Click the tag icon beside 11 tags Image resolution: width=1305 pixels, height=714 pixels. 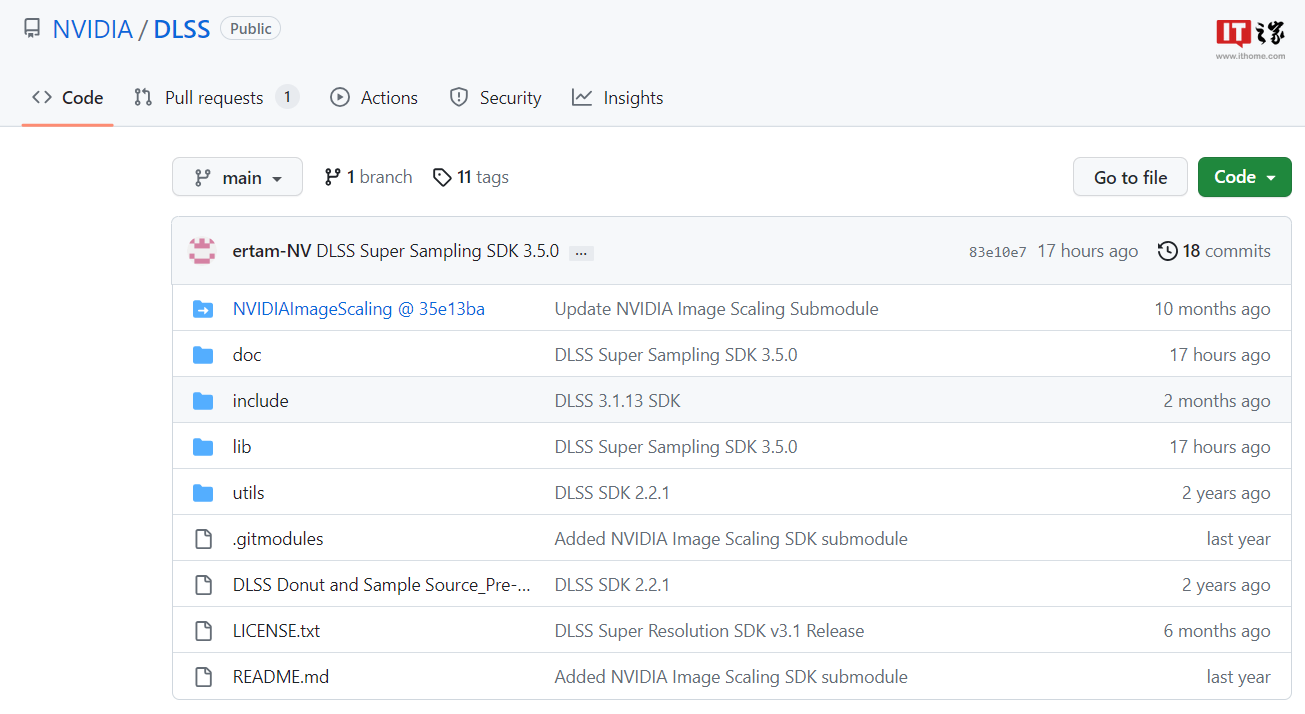[x=442, y=176]
